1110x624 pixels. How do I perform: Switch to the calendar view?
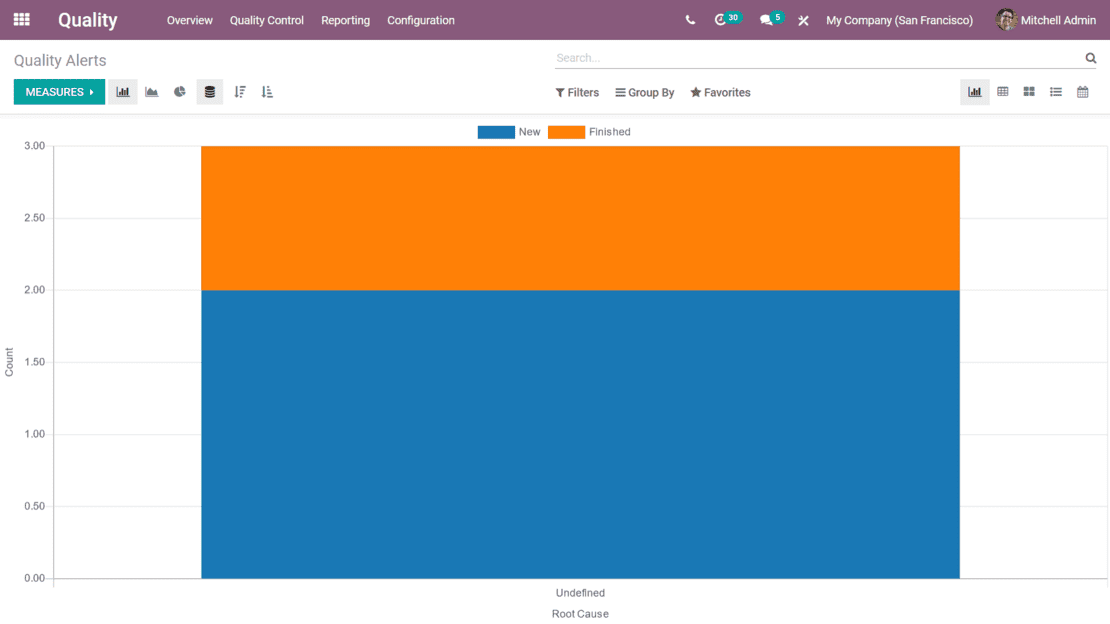point(1082,92)
